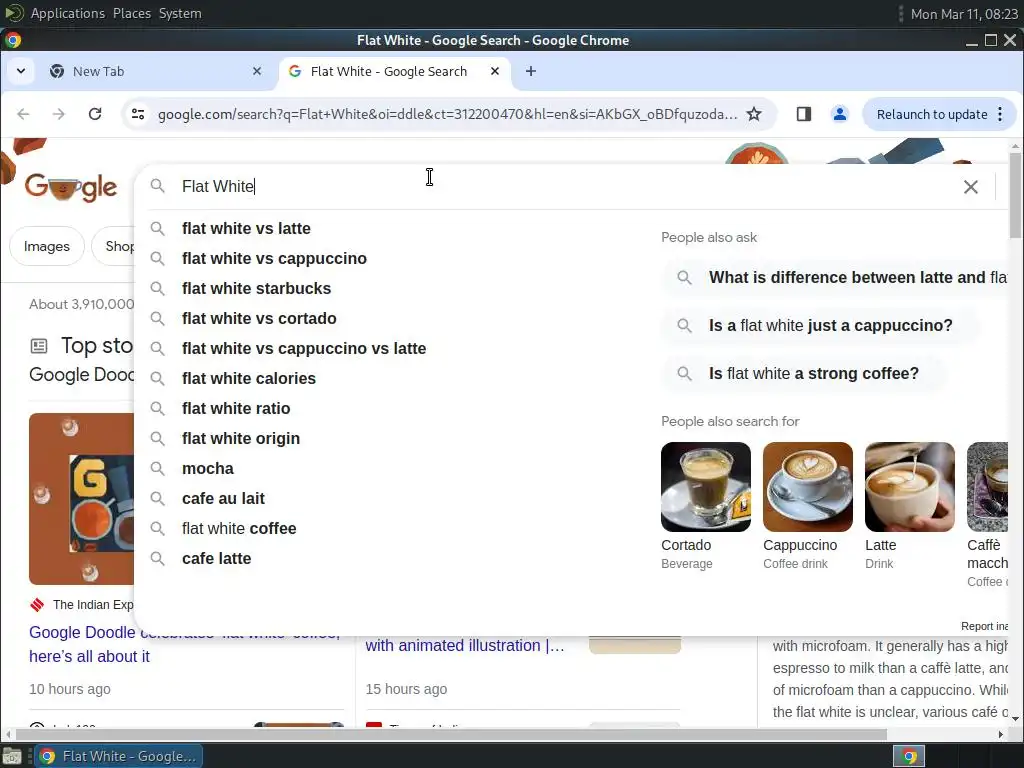This screenshot has height=768, width=1024.
Task: Switch to the New Tab tab
Action: [x=156, y=71]
